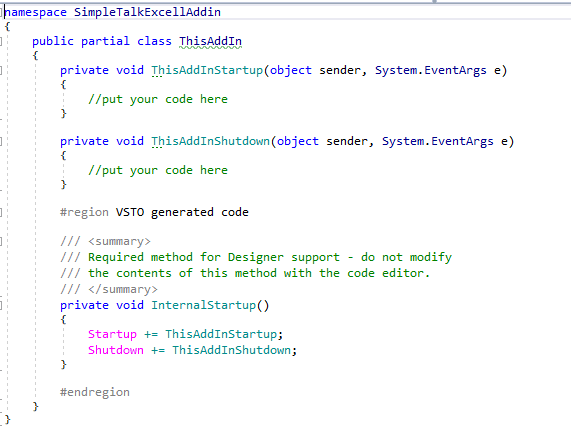Click the magenta Shutdown event identifier
The image size is (571, 442).
[116, 350]
